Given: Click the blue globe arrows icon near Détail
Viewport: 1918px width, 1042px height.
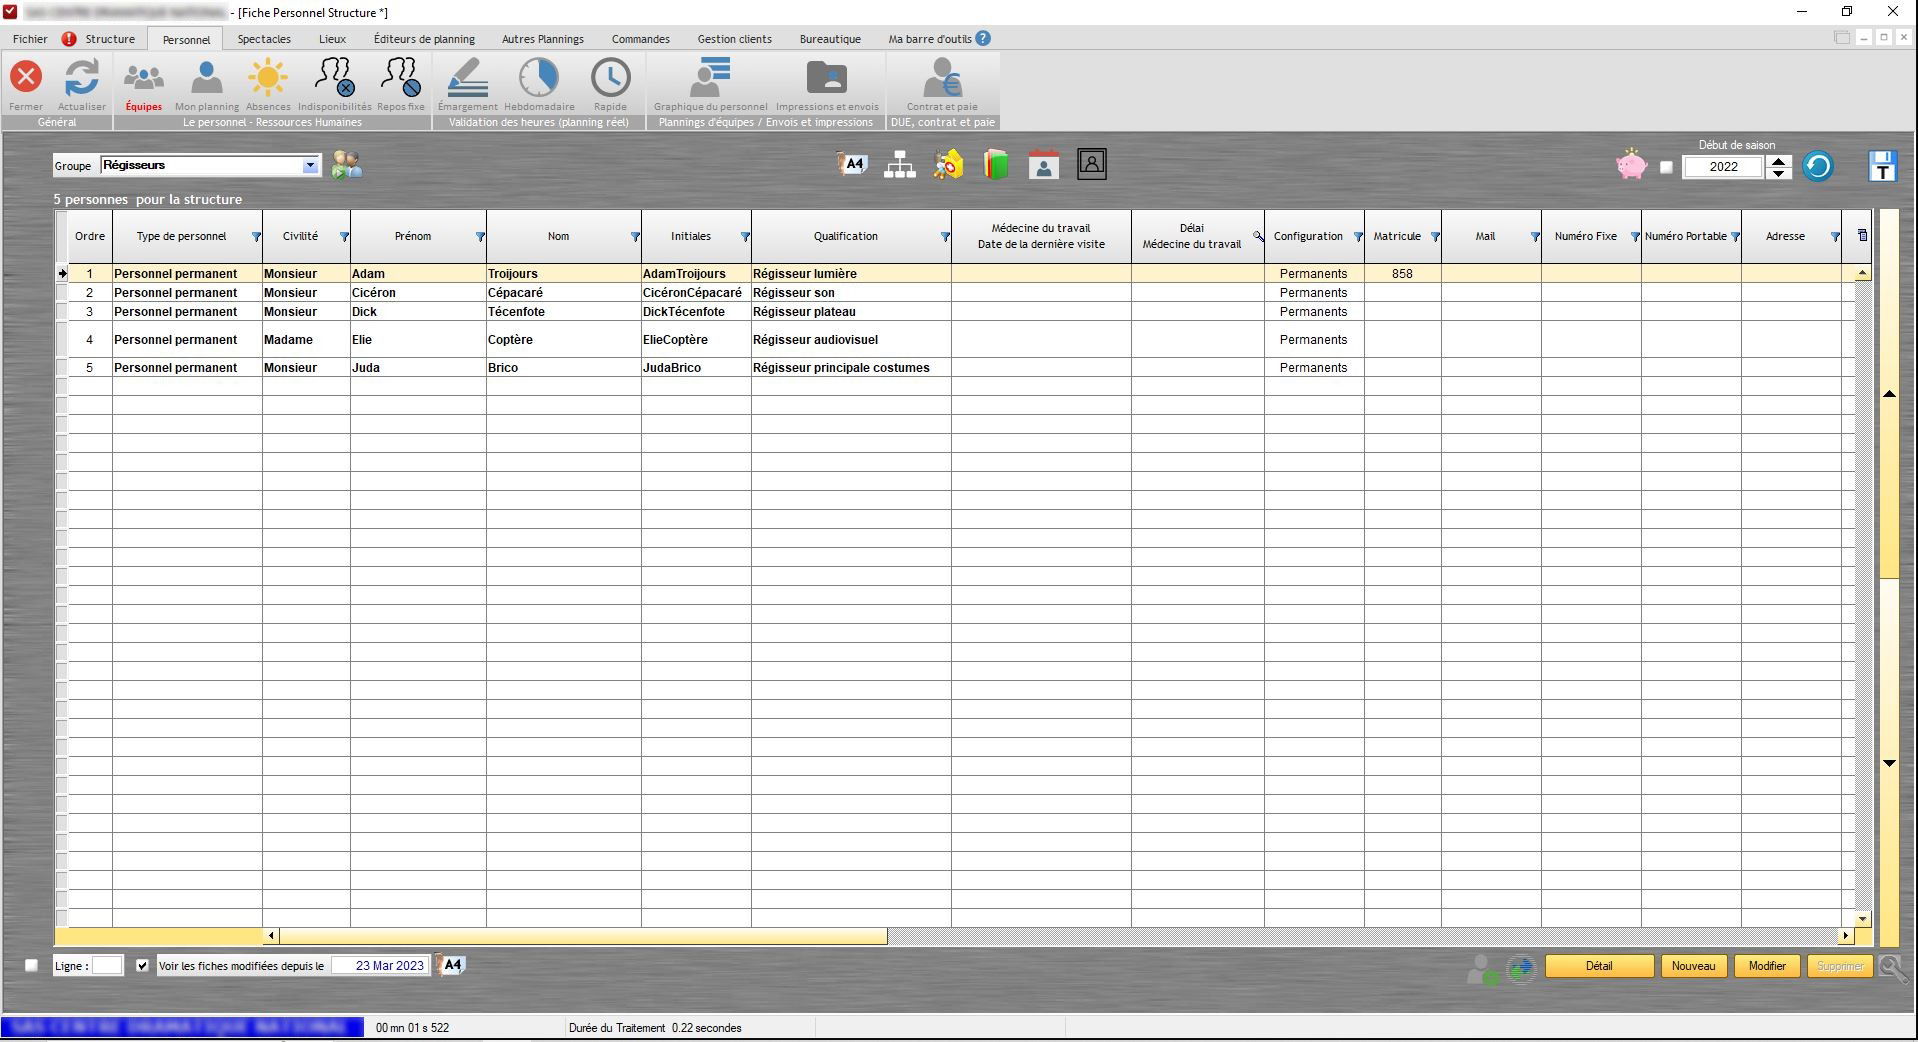Looking at the screenshot, I should (1521, 968).
